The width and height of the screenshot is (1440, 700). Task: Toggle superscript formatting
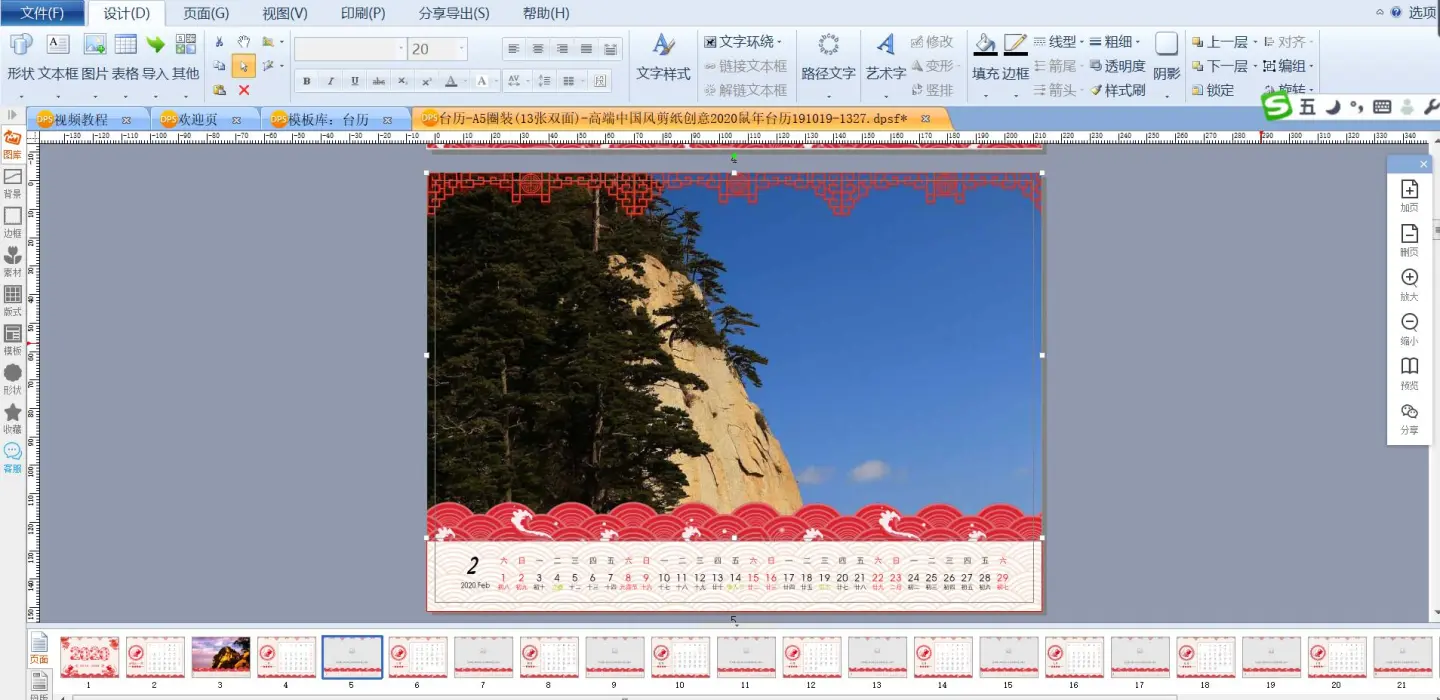426,81
